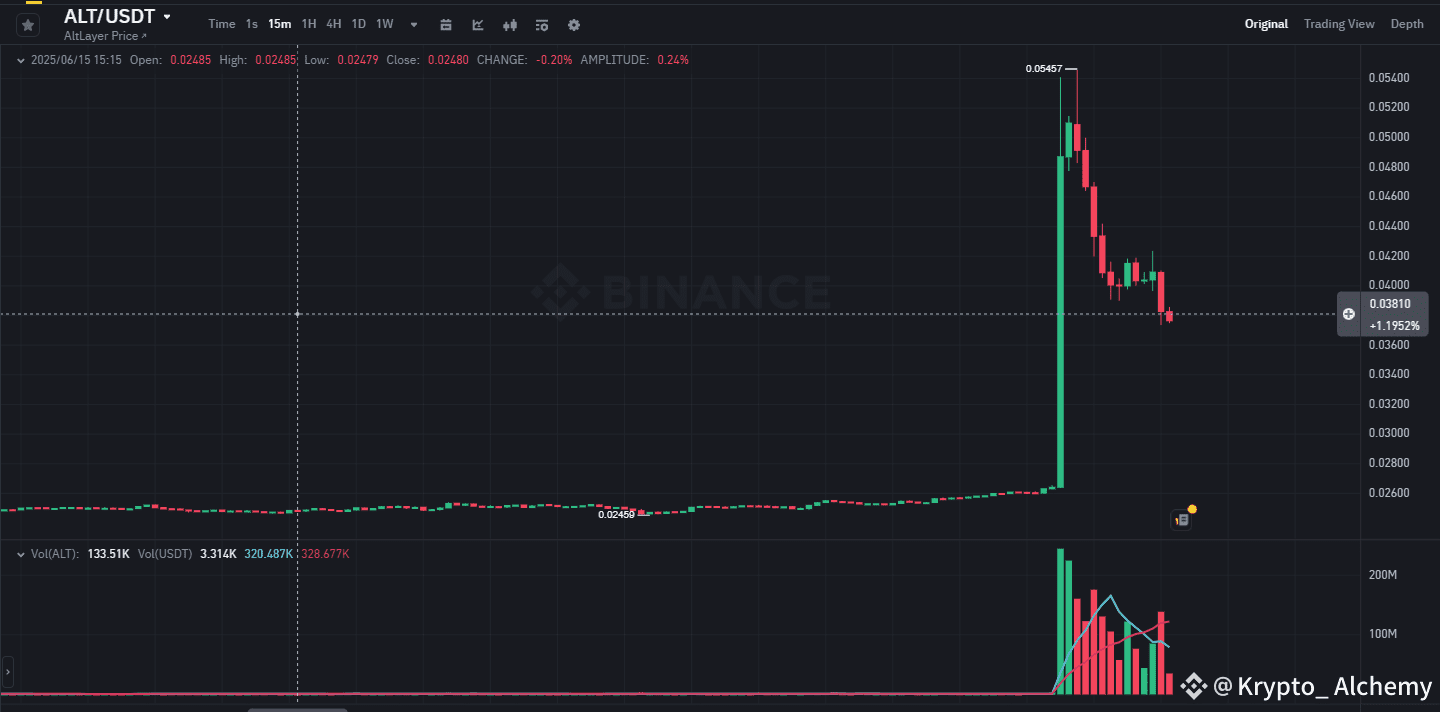Image resolution: width=1440 pixels, height=712 pixels.
Task: Click the CHANGE value -0.20%
Action: click(554, 60)
